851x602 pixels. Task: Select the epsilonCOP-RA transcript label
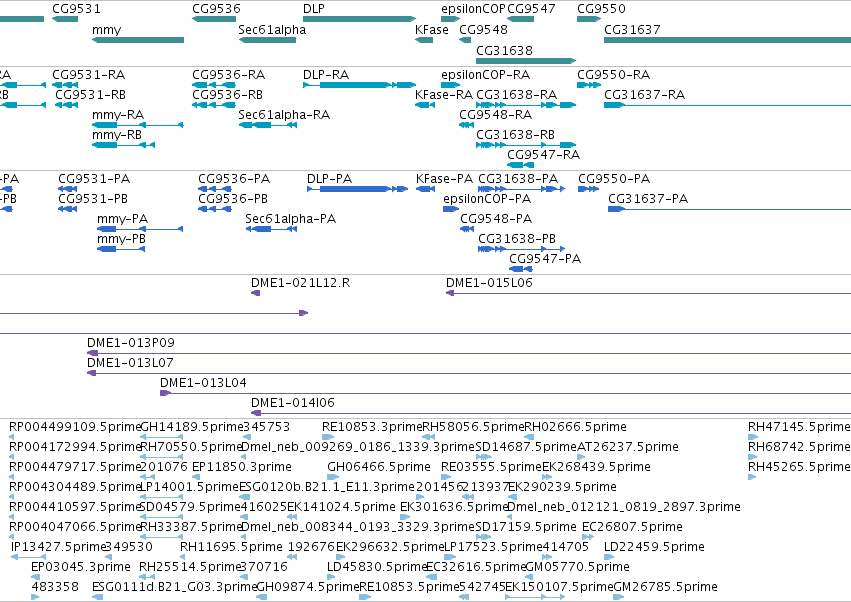pos(486,74)
